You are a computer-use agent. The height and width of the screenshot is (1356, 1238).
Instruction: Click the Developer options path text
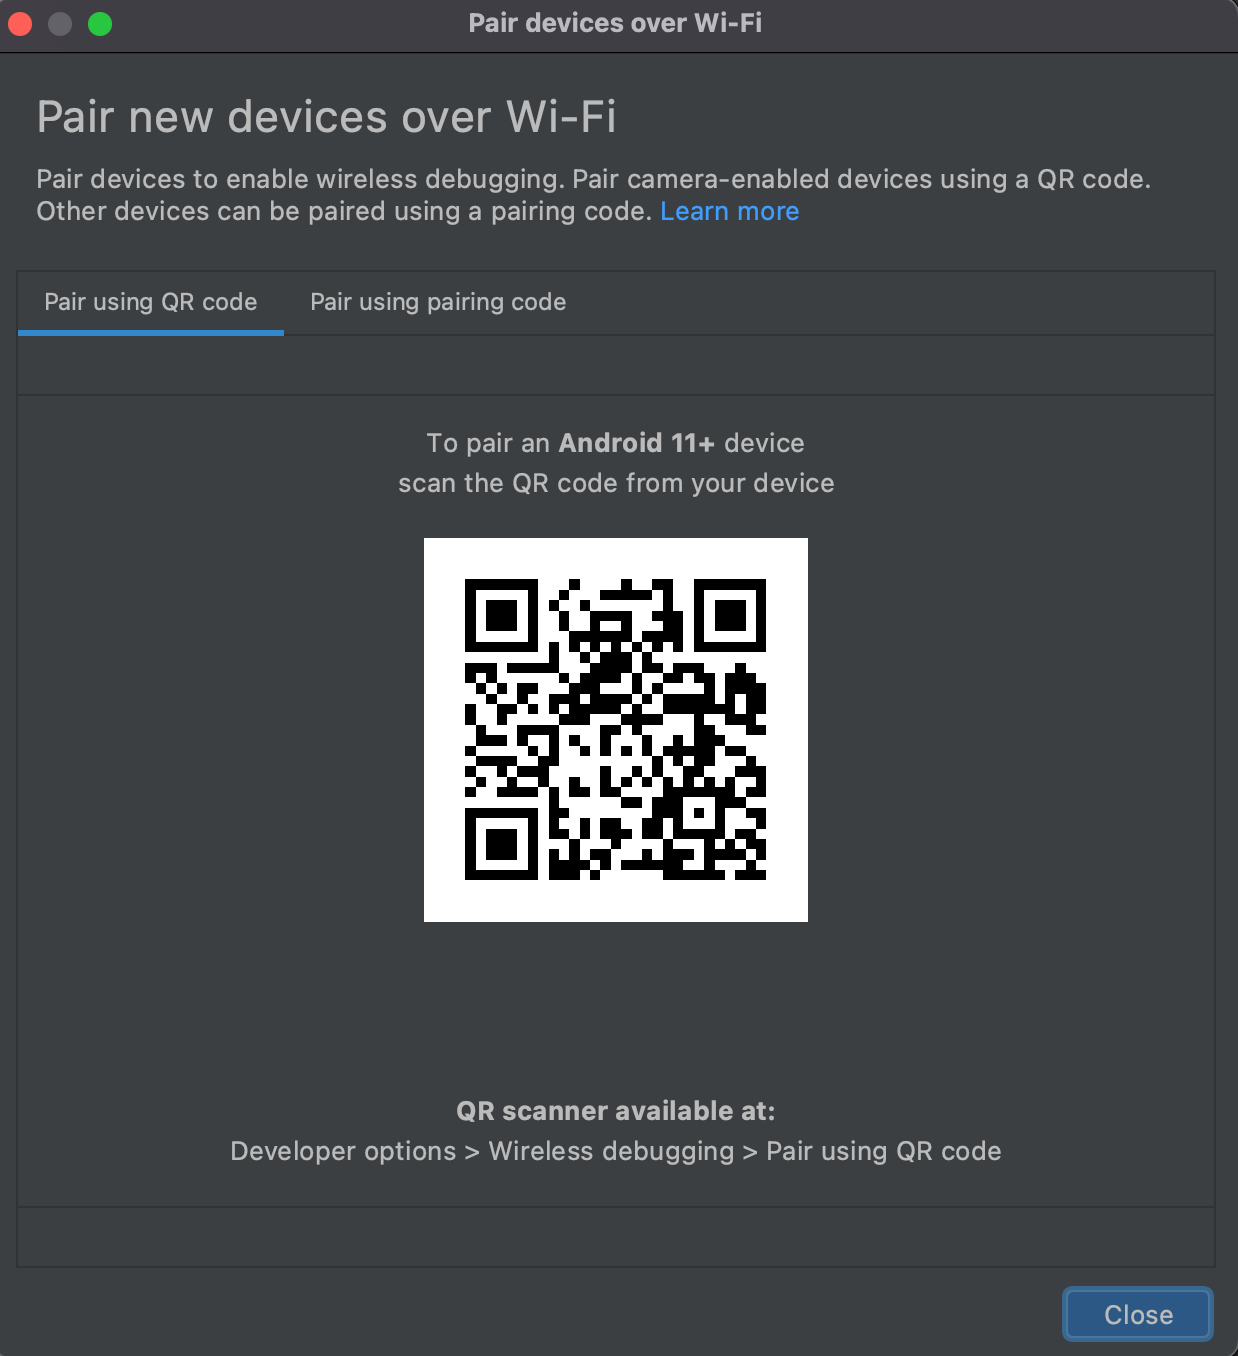(x=343, y=1151)
